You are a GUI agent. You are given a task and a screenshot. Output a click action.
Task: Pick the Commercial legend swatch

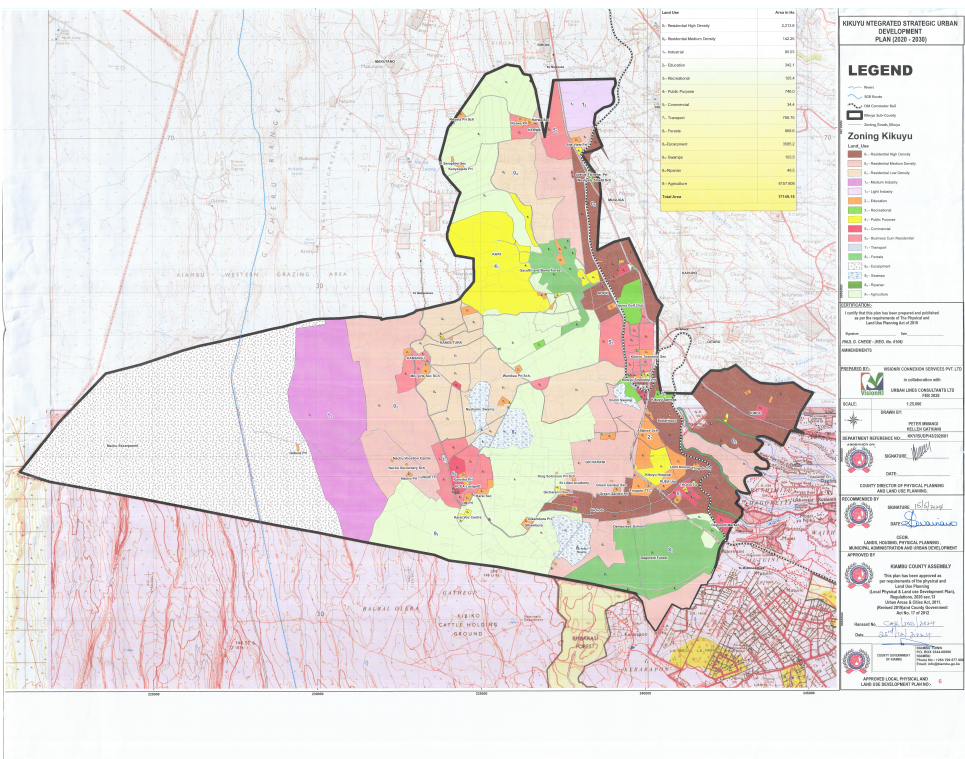pyautogui.click(x=853, y=228)
